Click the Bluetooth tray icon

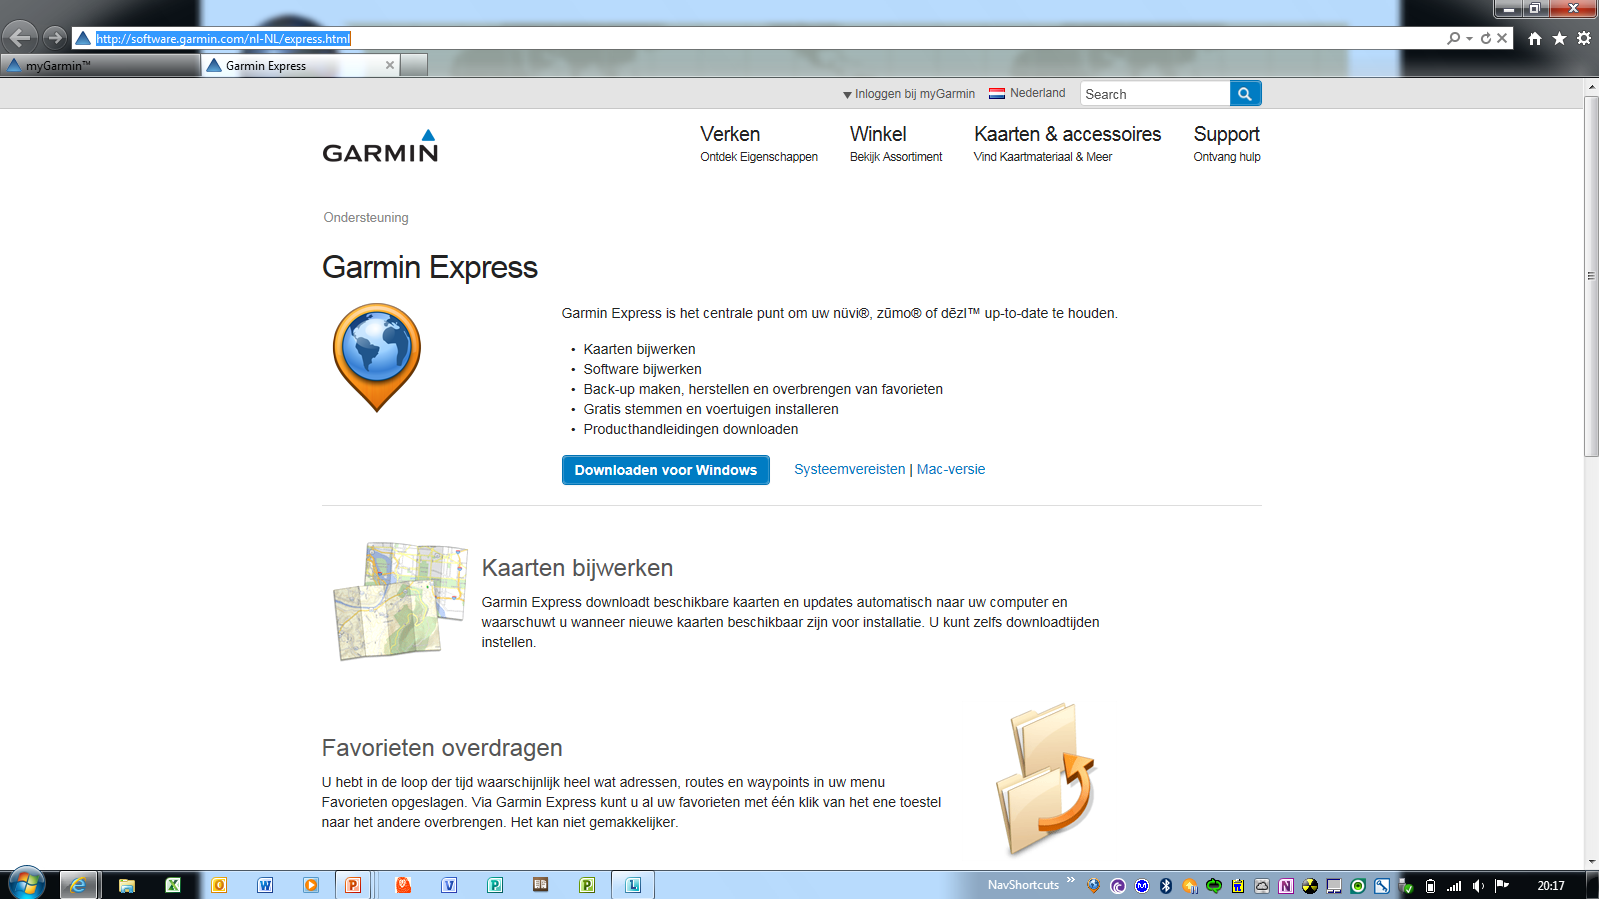click(x=1166, y=886)
